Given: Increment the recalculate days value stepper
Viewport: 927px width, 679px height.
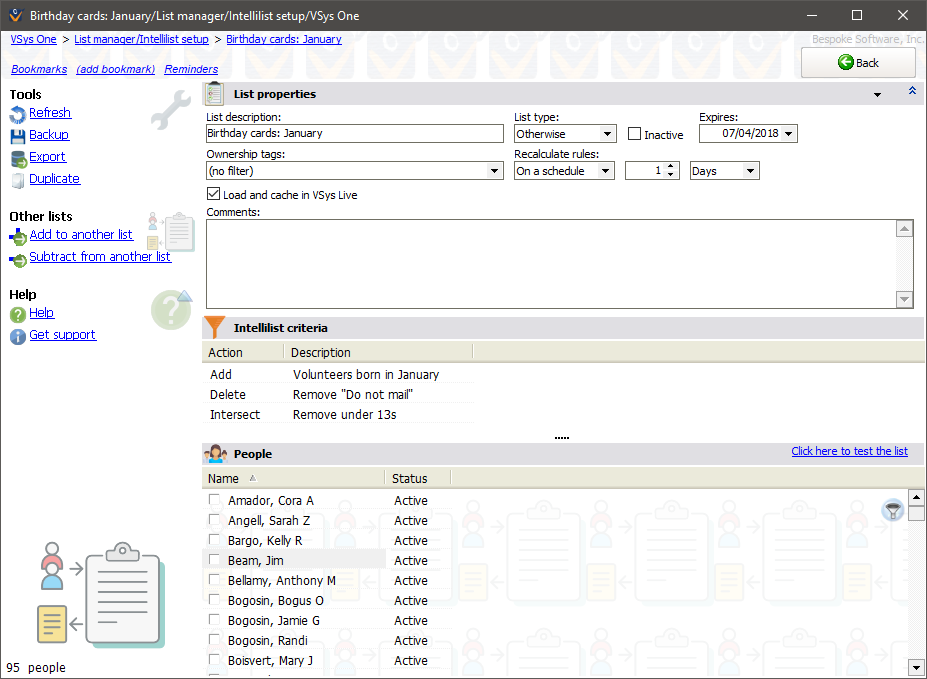Looking at the screenshot, I should [669, 166].
